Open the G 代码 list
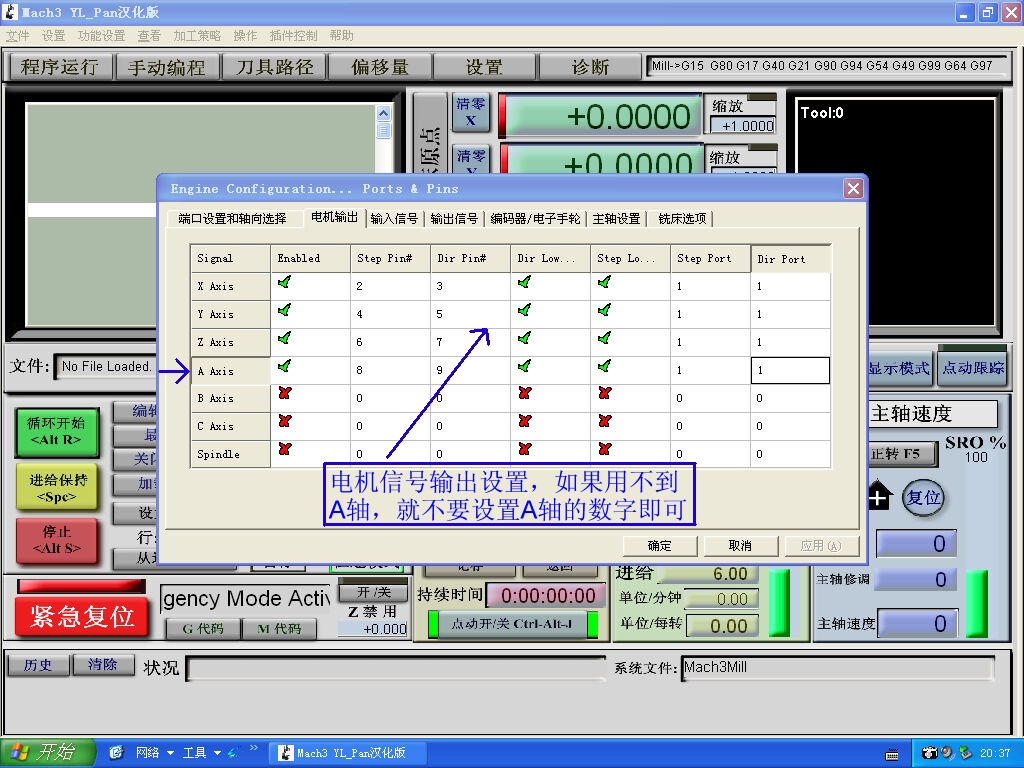The height and width of the screenshot is (768, 1024). [202, 628]
